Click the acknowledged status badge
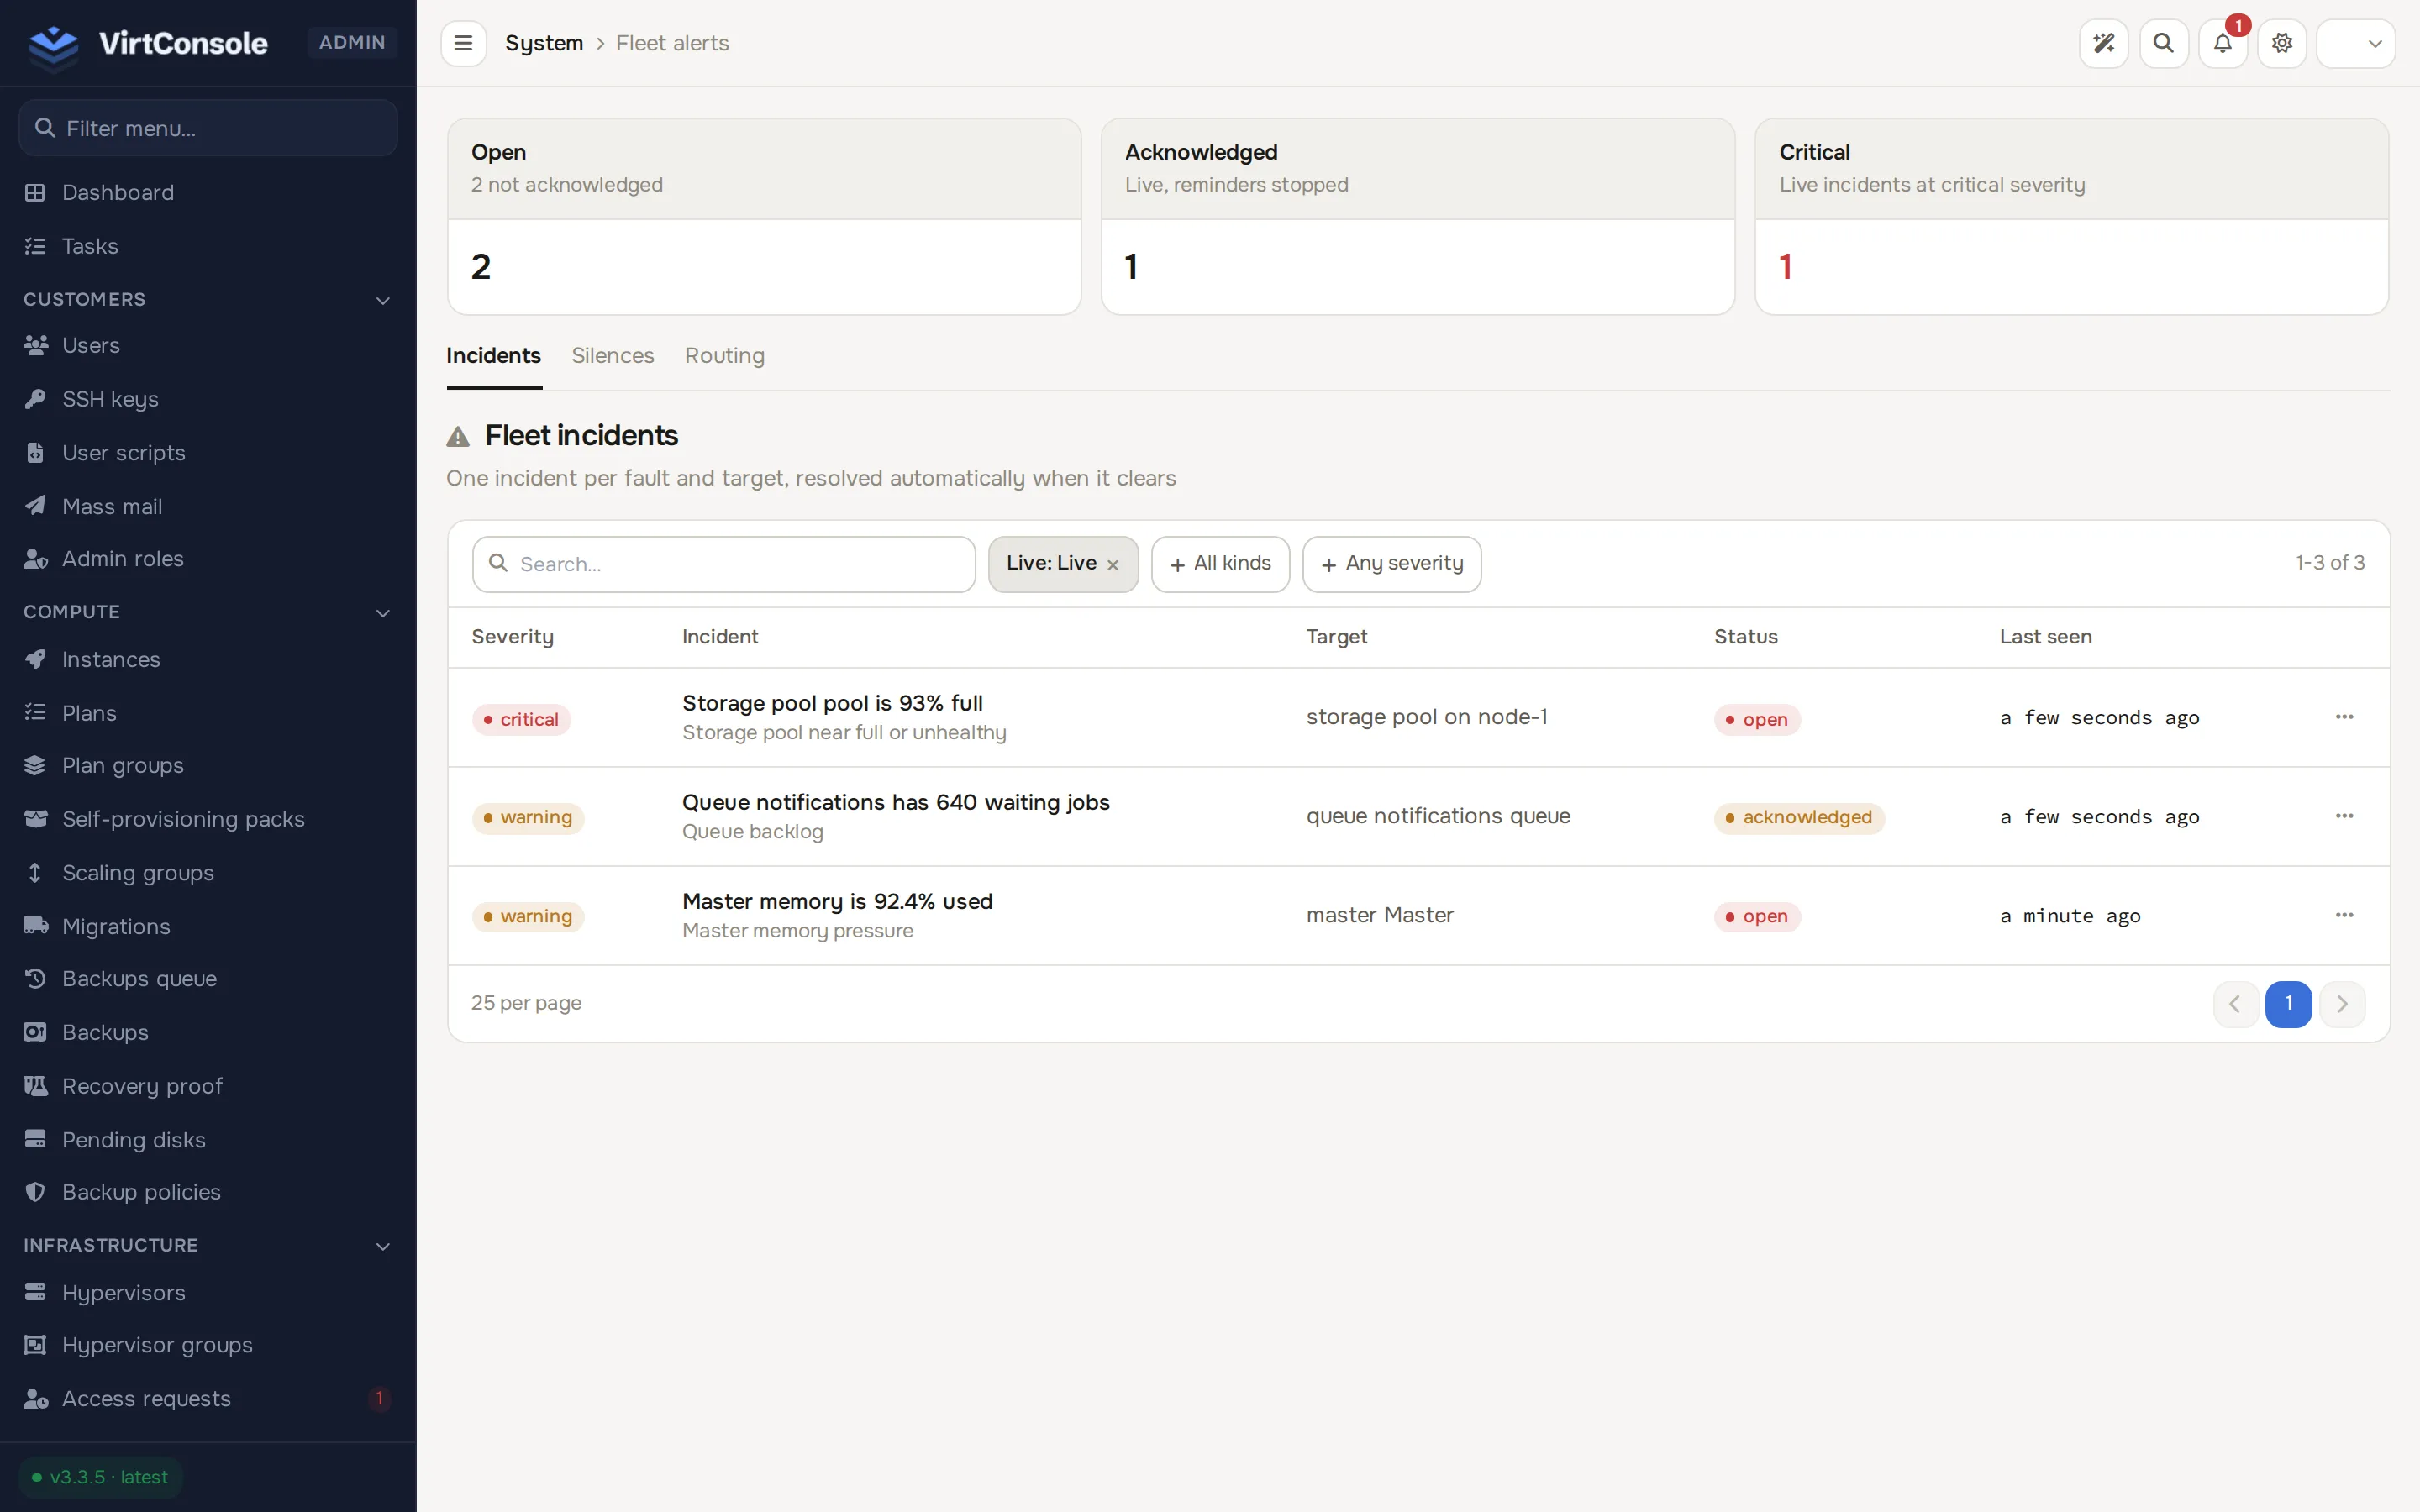2420x1512 pixels. [1799, 818]
